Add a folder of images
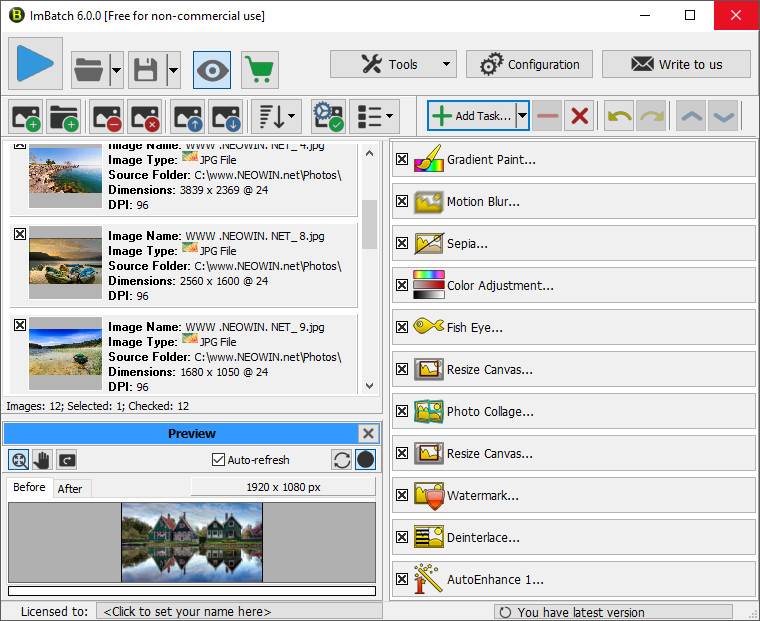760x621 pixels. 63,116
